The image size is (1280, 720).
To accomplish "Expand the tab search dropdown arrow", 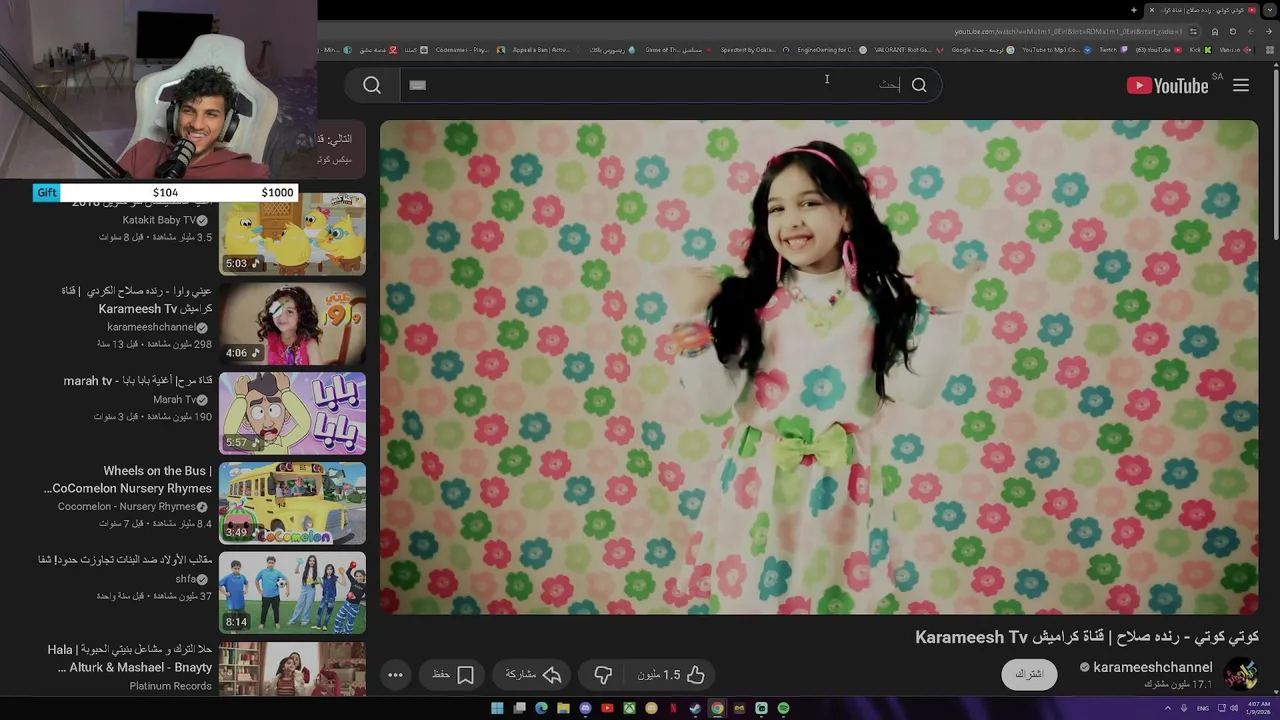I will 1271,10.
